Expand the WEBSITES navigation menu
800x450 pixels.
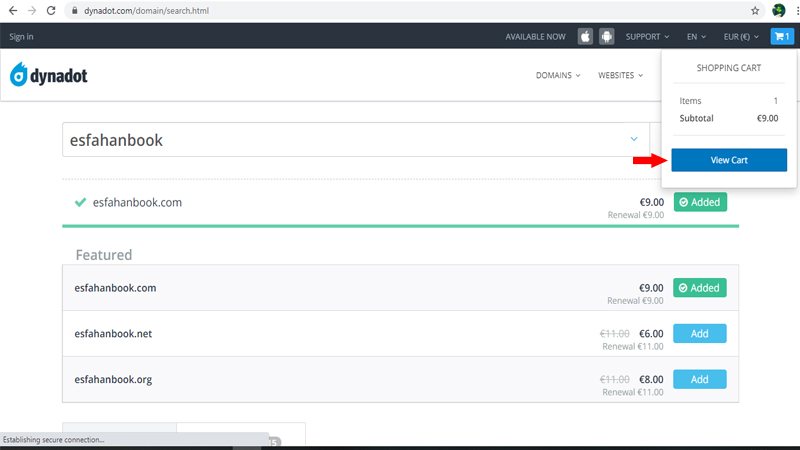tap(620, 75)
